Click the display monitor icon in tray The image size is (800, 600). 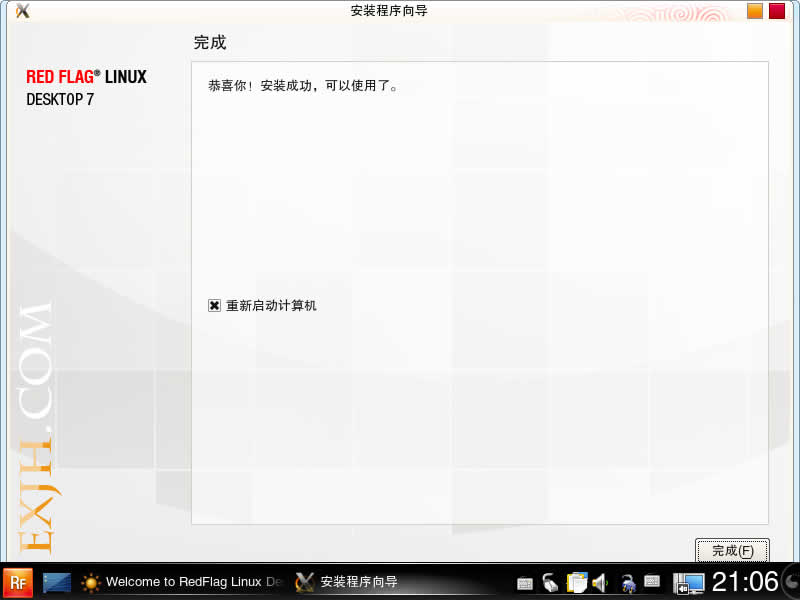[689, 582]
